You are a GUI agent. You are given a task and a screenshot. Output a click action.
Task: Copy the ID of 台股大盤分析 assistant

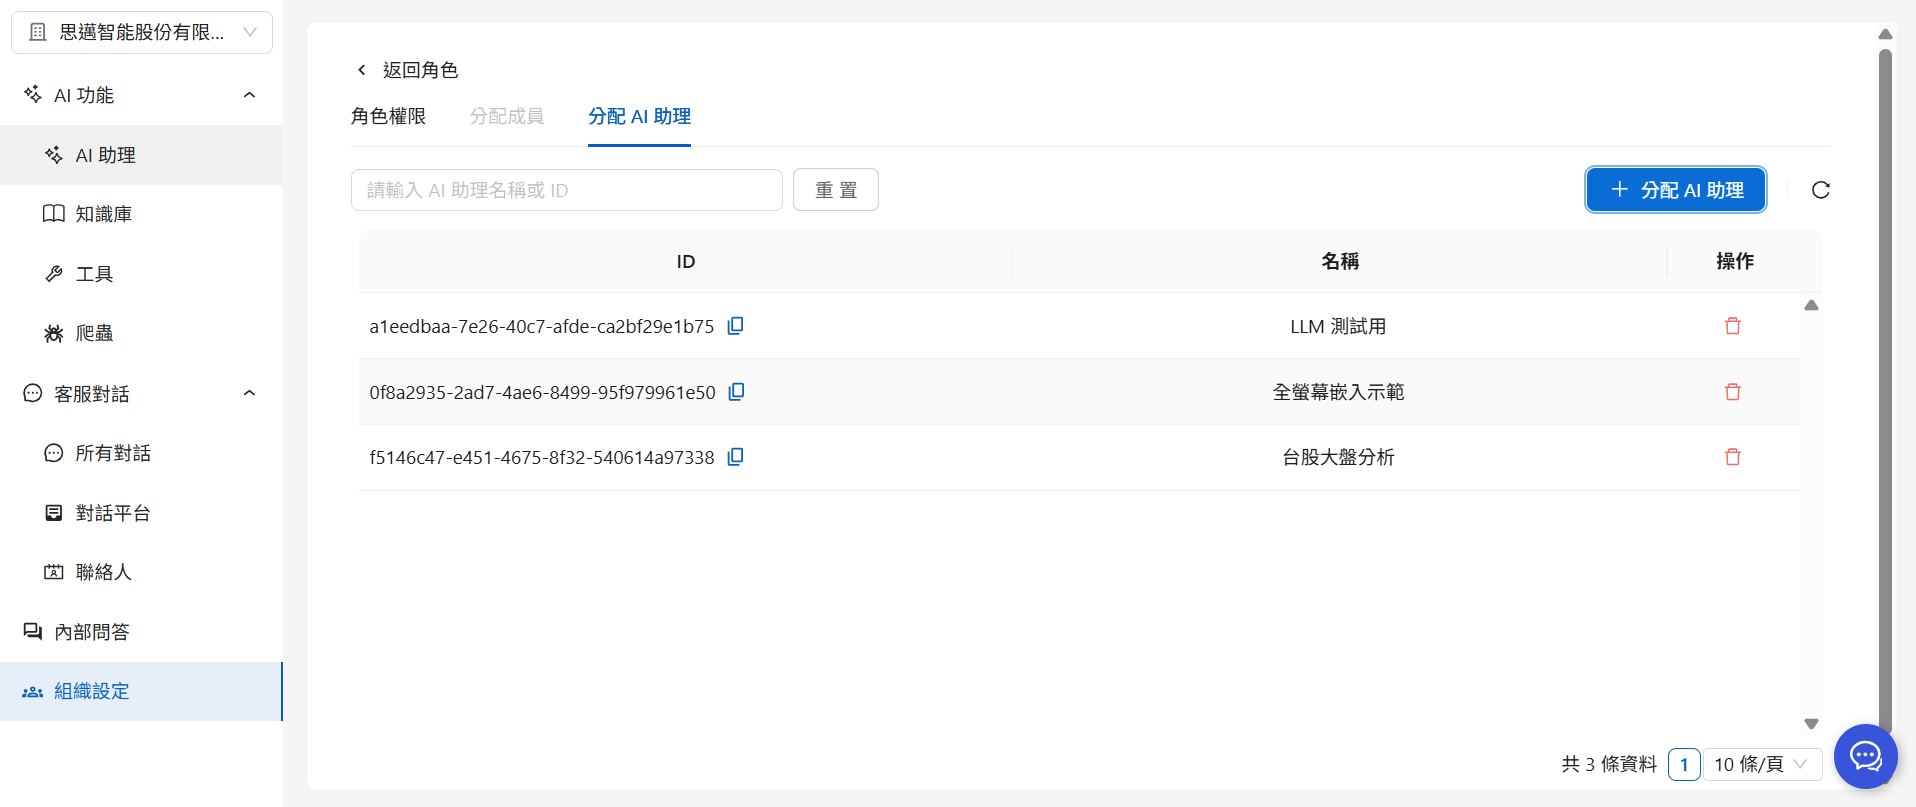coord(735,457)
